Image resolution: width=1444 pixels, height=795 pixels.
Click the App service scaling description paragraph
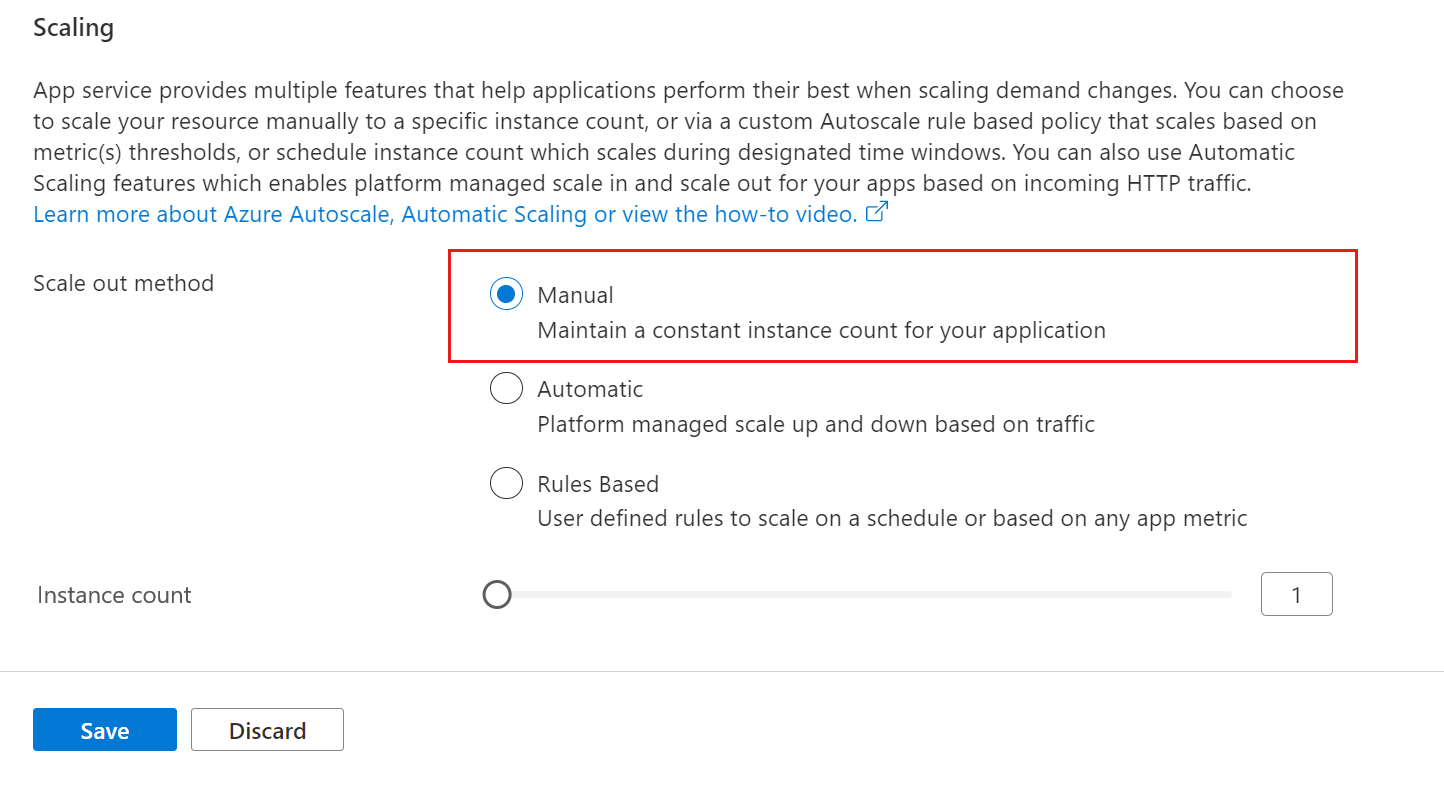click(x=688, y=137)
